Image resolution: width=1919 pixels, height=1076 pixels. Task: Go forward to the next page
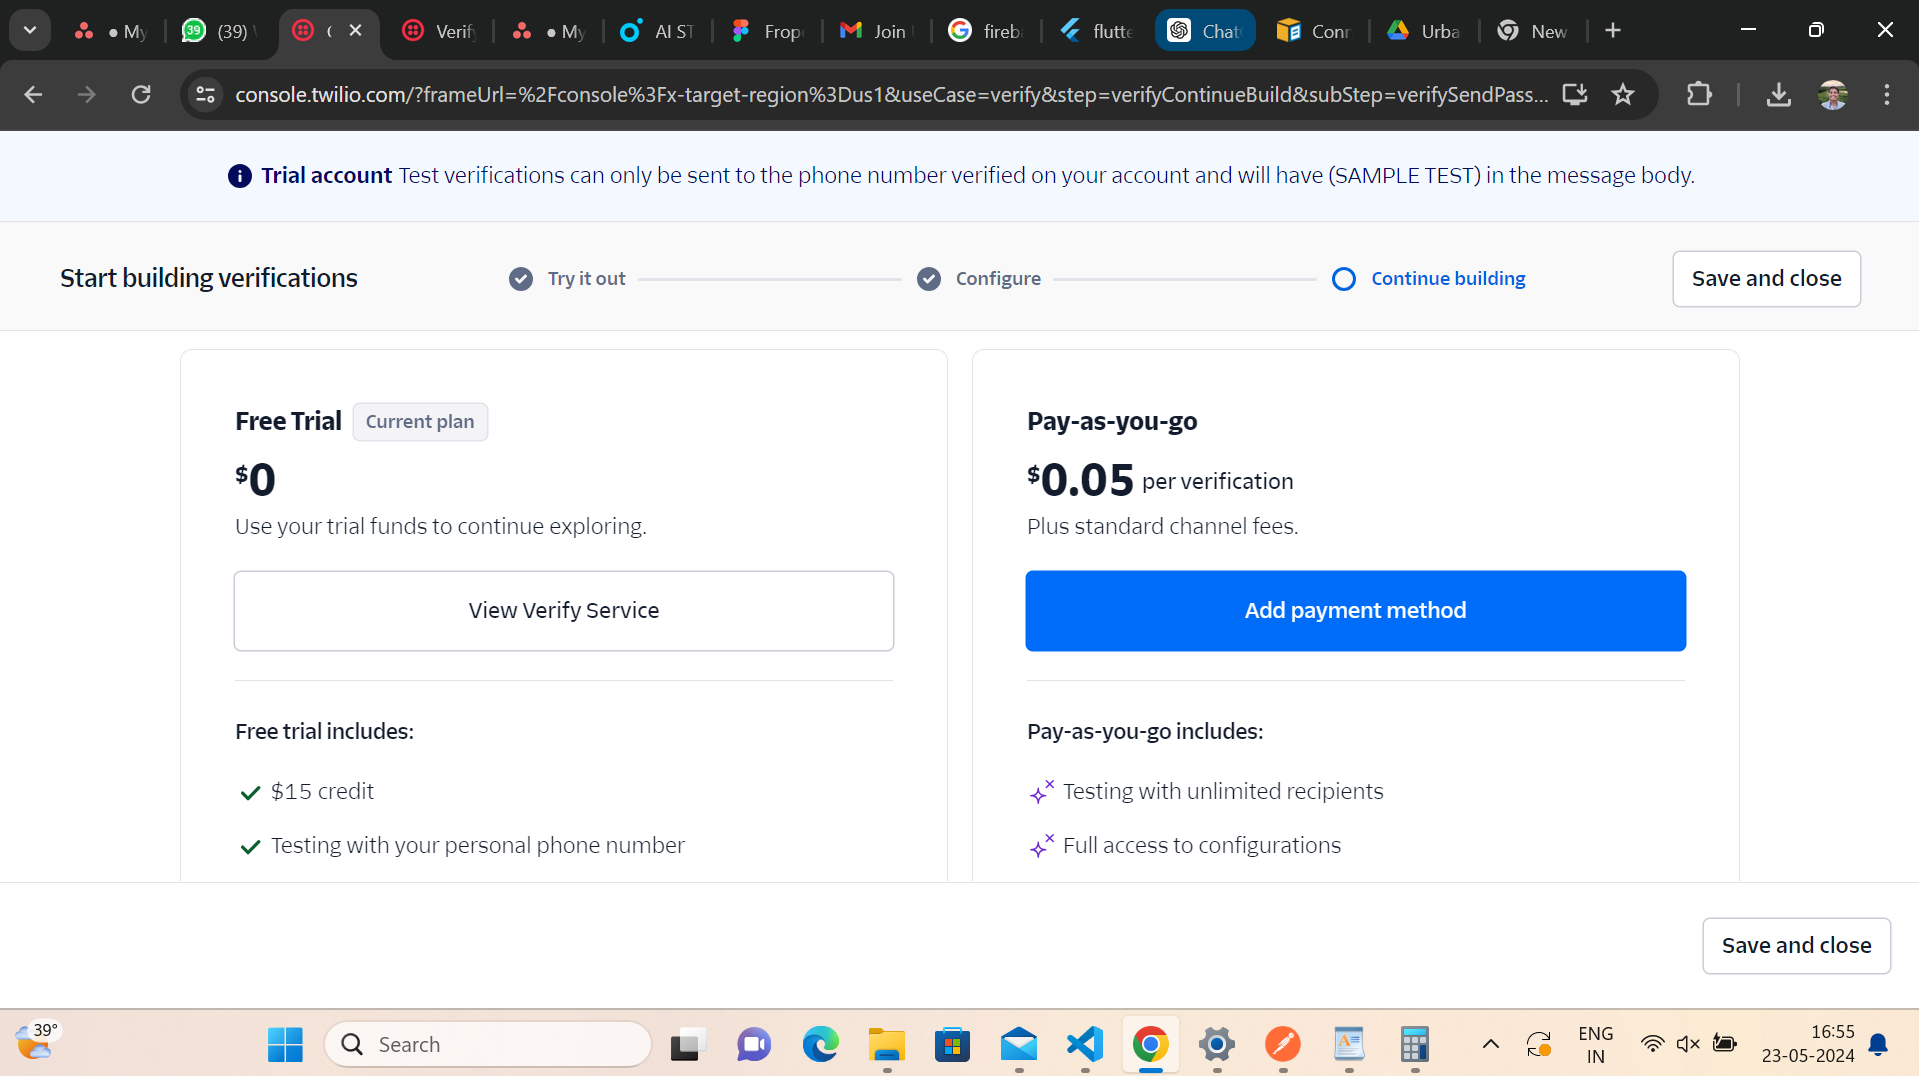click(x=87, y=94)
